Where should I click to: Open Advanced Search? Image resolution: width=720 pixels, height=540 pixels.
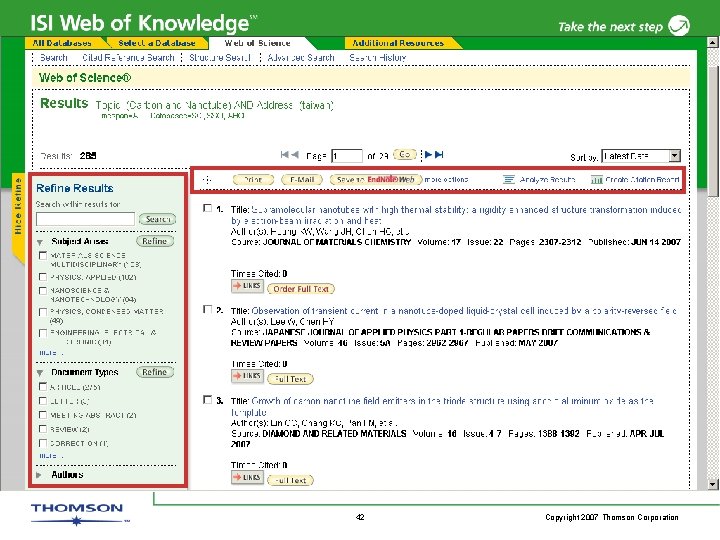(301, 57)
